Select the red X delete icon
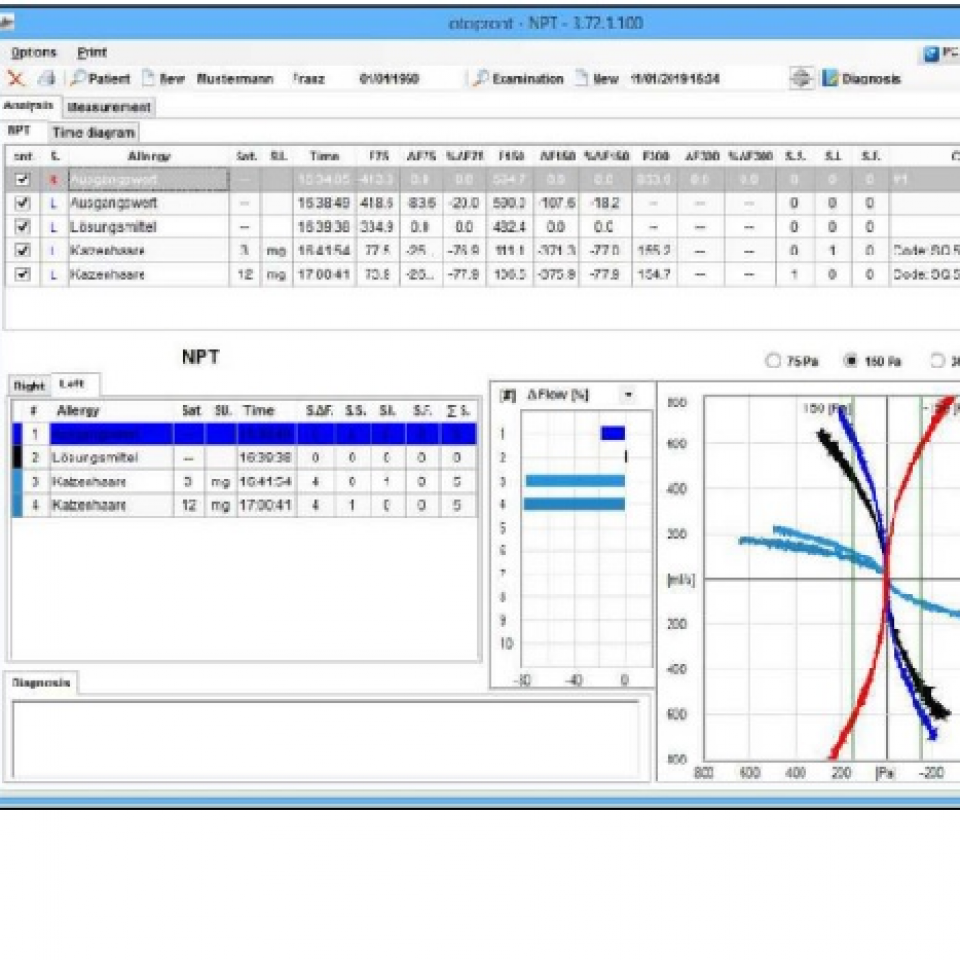 tap(15, 79)
